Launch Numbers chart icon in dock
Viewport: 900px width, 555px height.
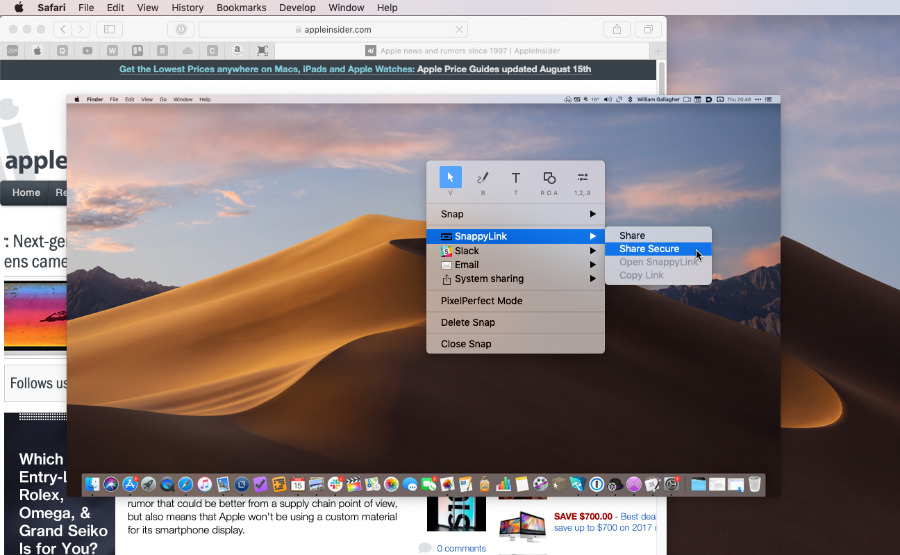503,484
